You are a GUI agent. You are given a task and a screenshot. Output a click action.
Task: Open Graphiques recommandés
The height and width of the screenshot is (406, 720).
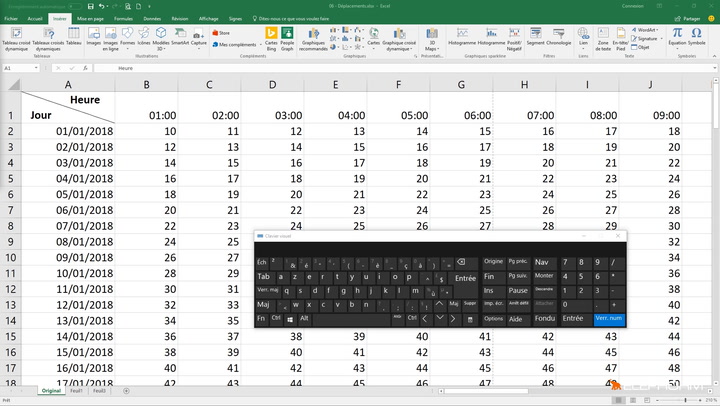[314, 39]
